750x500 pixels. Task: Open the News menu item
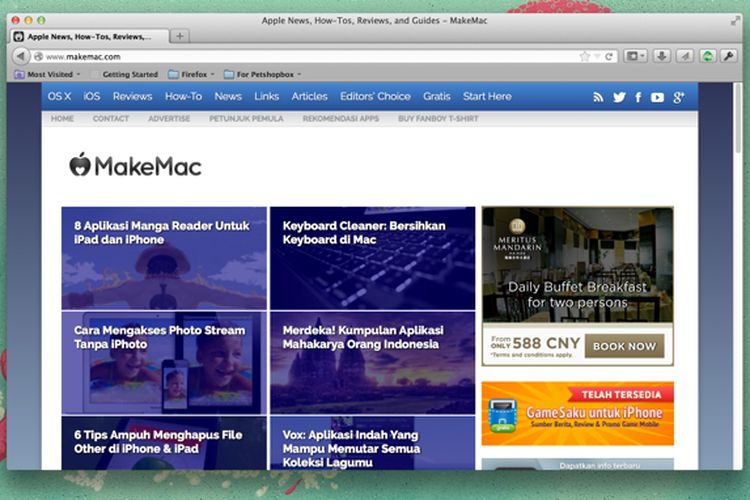[228, 96]
